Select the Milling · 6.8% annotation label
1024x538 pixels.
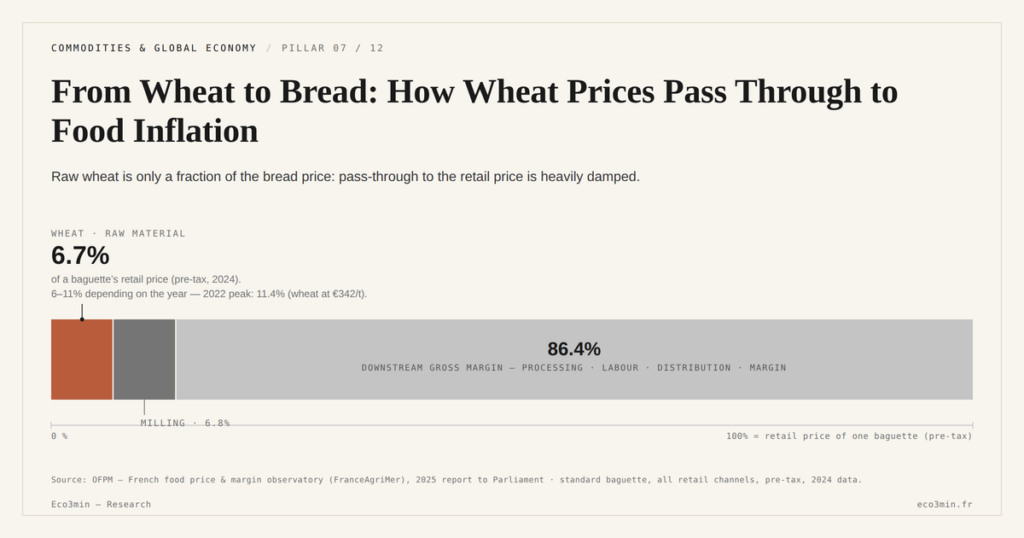tap(185, 423)
